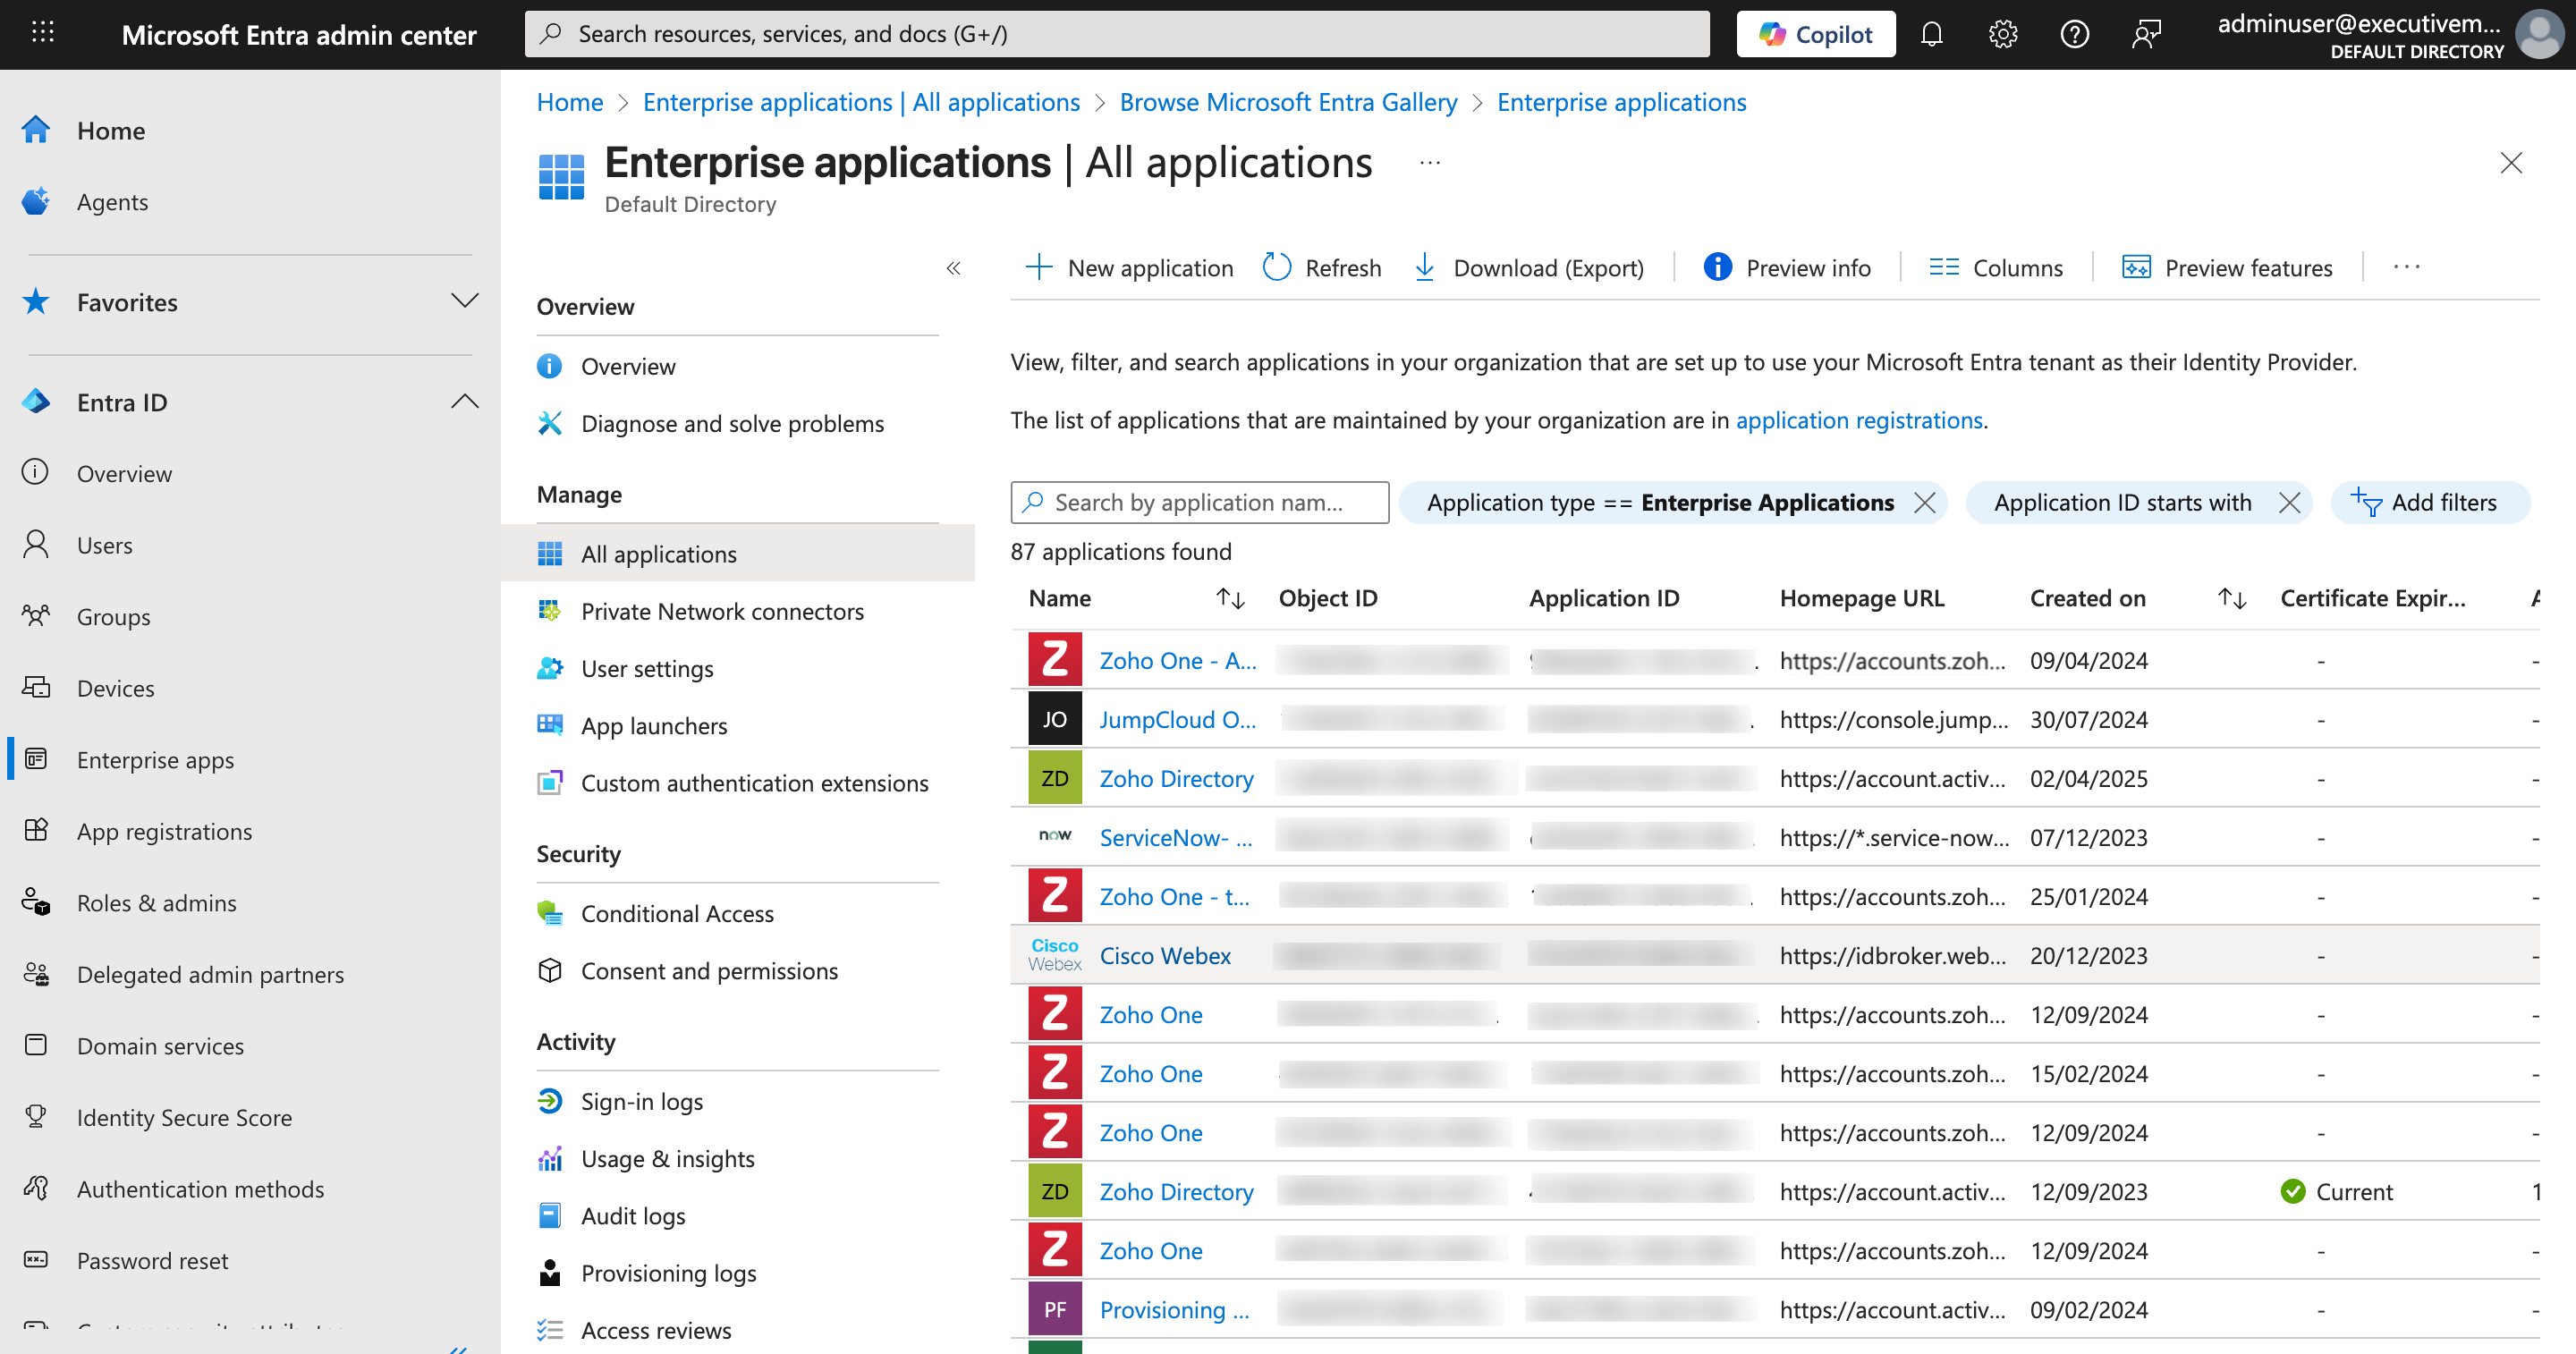2576x1354 pixels.
Task: Open the notifications bell icon
Action: (x=1931, y=34)
